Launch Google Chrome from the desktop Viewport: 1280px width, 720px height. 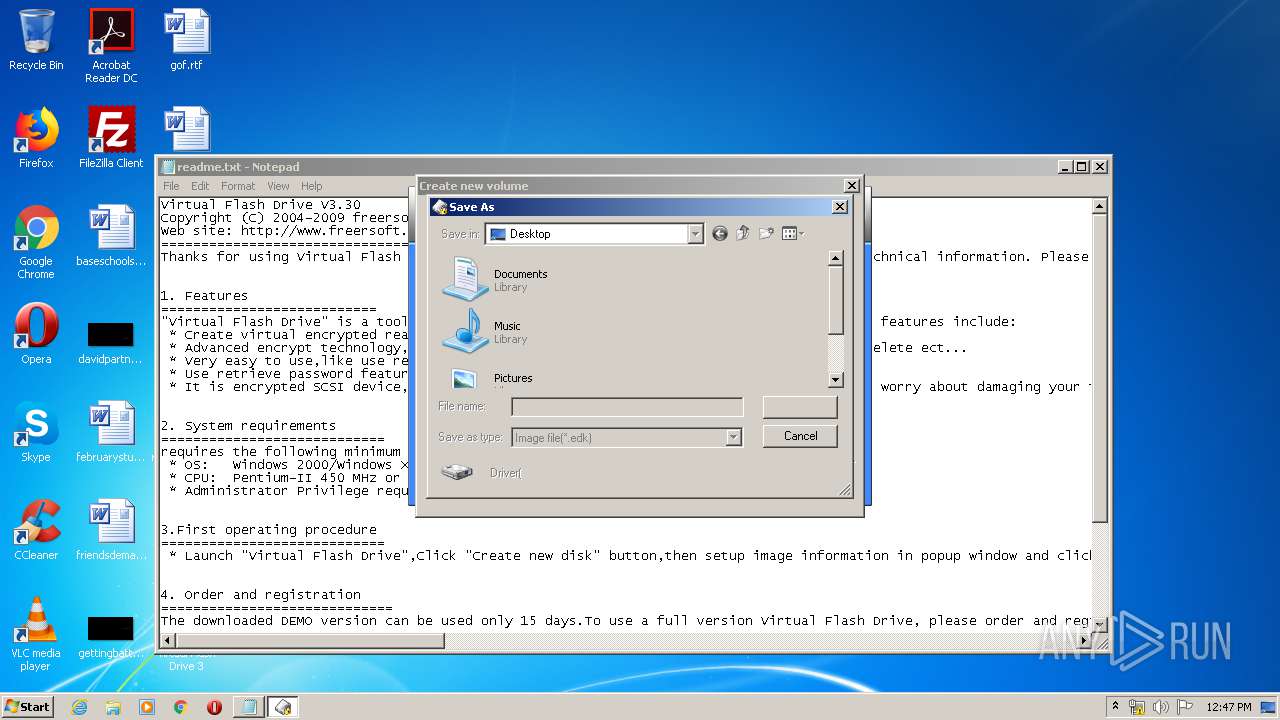click(36, 242)
